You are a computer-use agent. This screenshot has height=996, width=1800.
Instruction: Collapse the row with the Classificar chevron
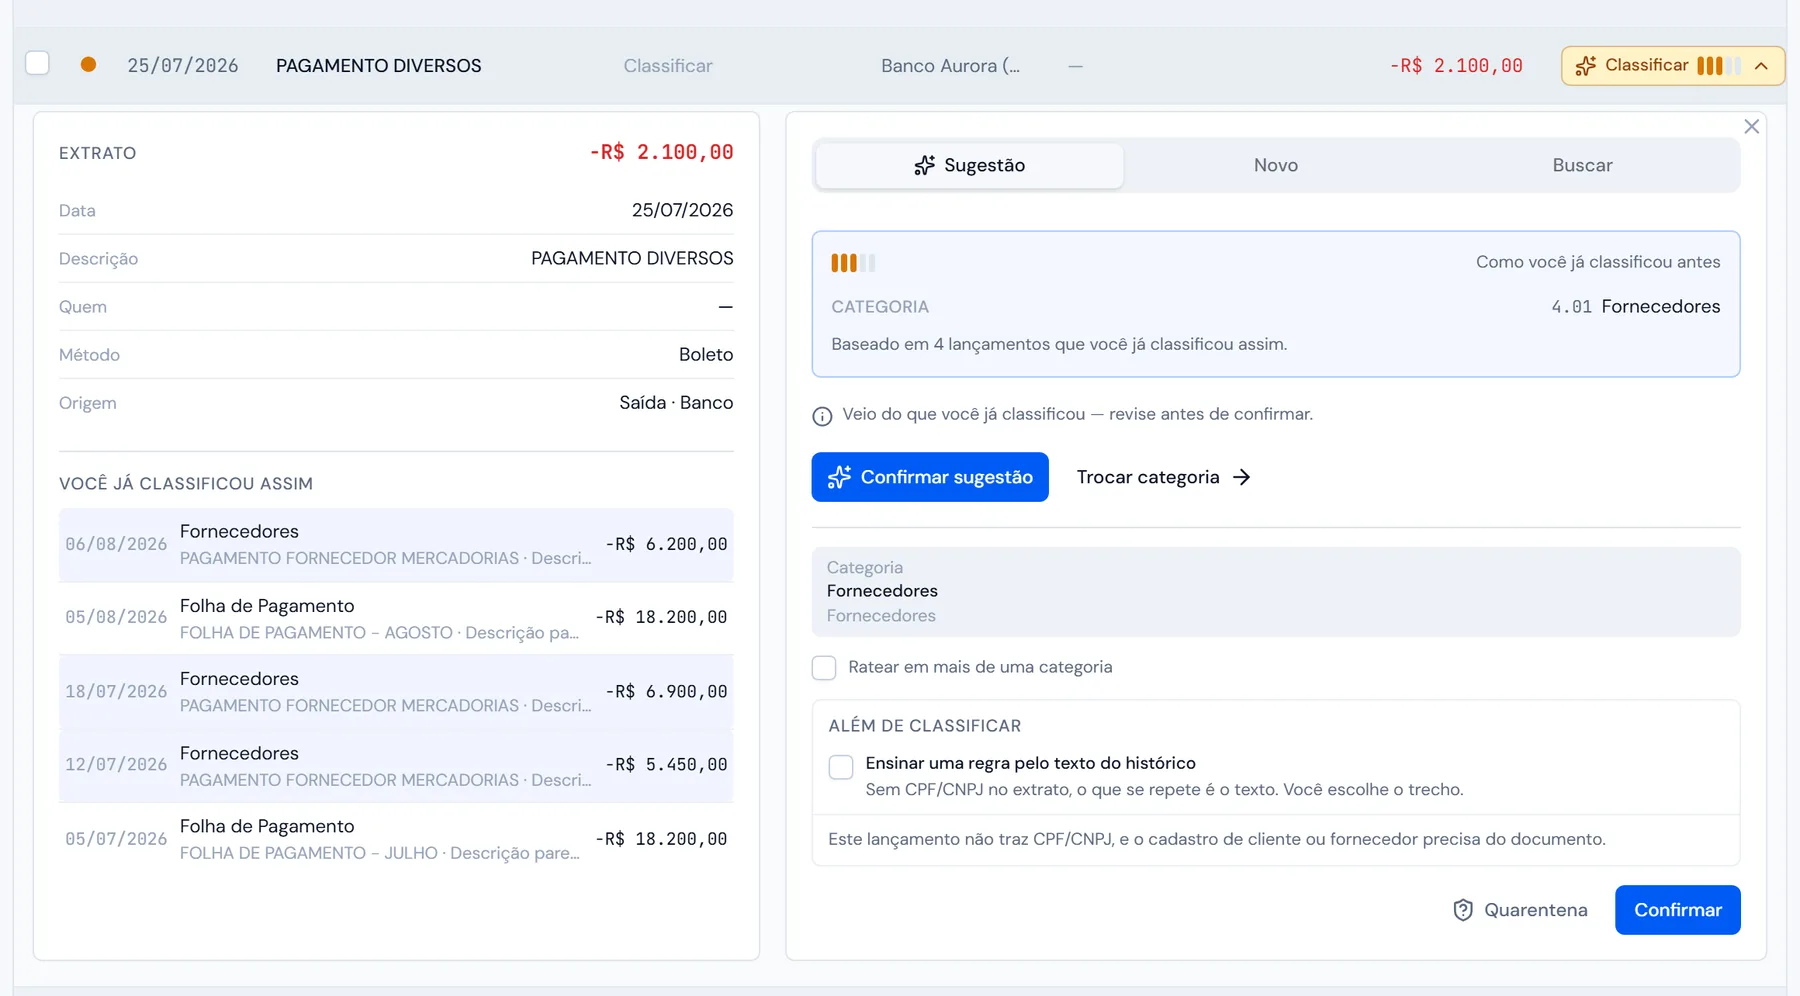1761,66
